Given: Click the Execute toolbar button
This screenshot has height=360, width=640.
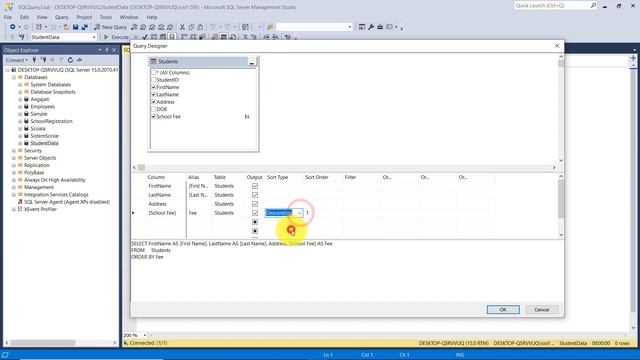Looking at the screenshot, I should tap(116, 37).
